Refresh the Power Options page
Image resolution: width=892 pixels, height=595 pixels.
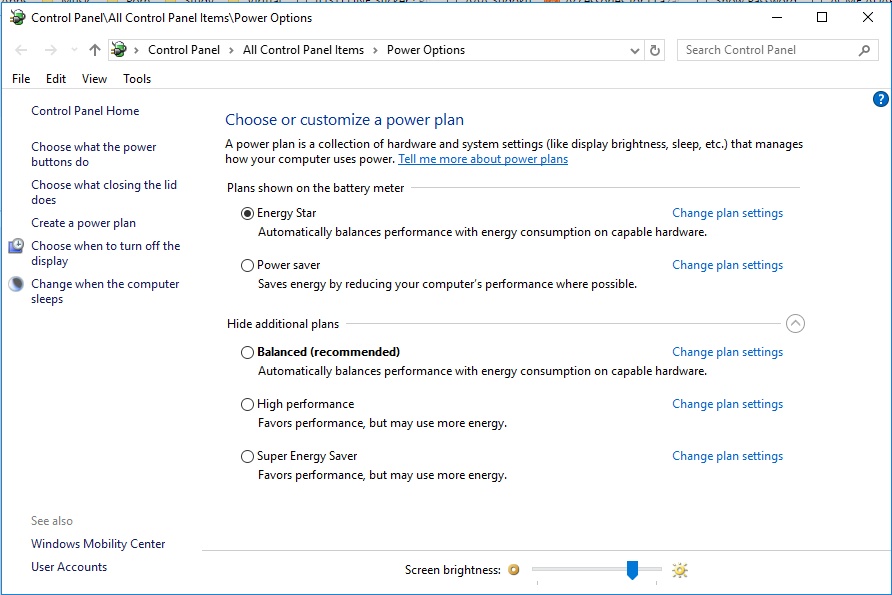tap(655, 50)
